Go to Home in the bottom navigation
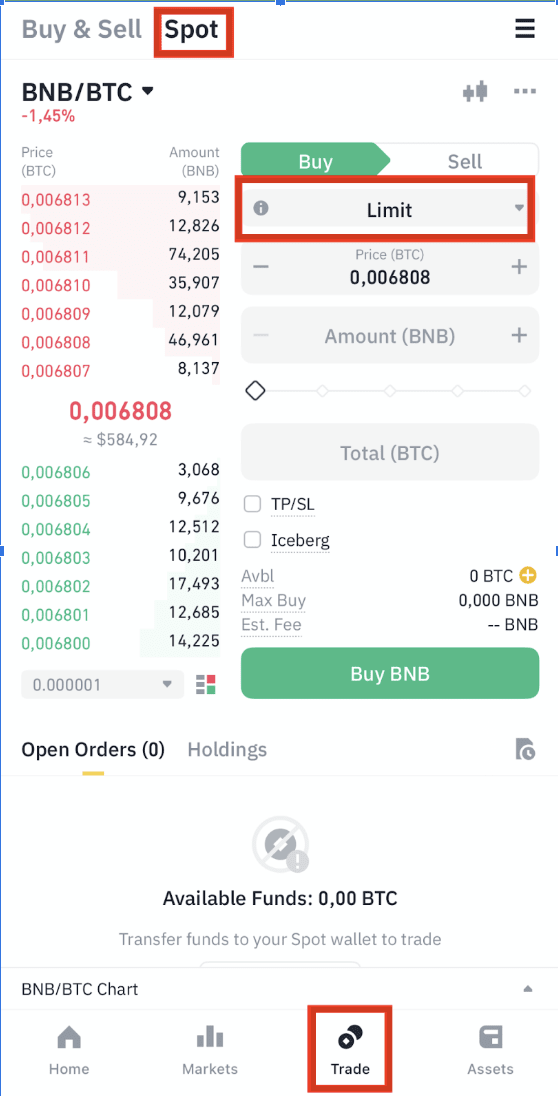Viewport: 558px width, 1096px height. click(x=69, y=1051)
